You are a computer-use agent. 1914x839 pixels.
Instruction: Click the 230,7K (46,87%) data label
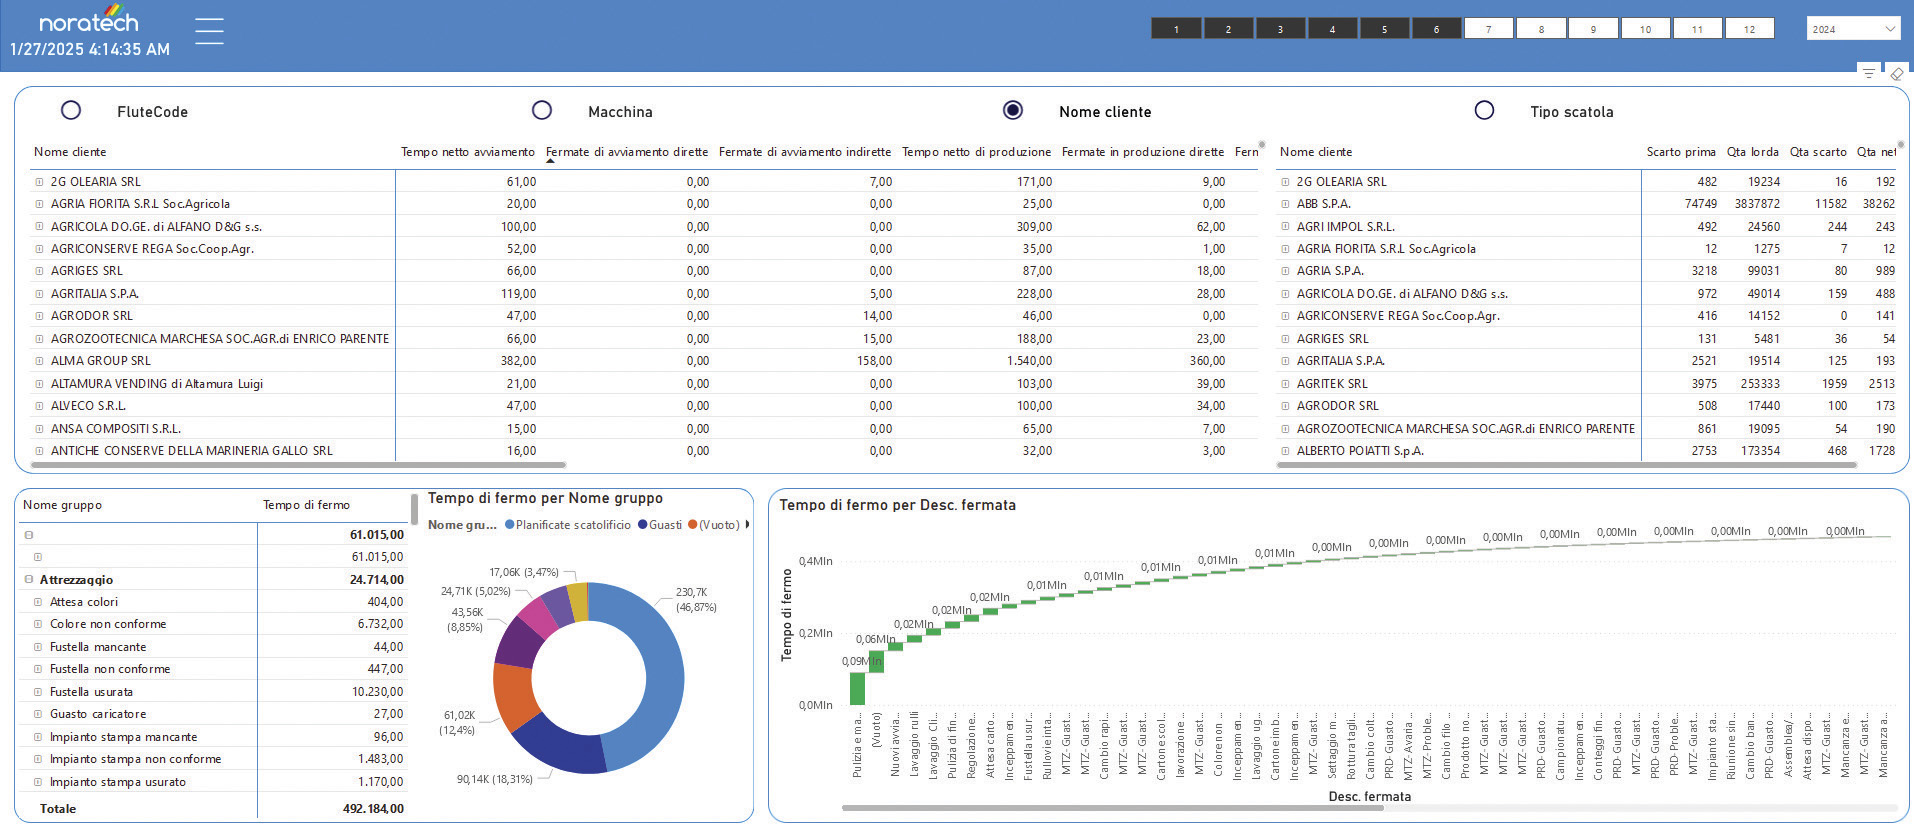tap(696, 600)
